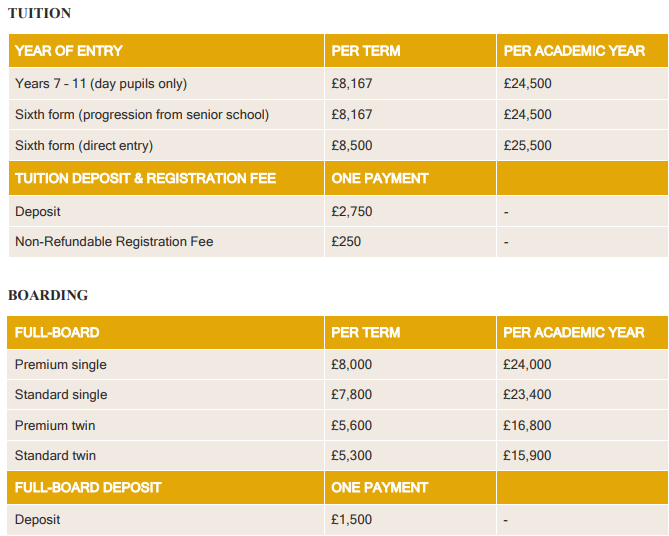
Task: Click the £2,750 tuition deposit amount
Action: pos(352,212)
